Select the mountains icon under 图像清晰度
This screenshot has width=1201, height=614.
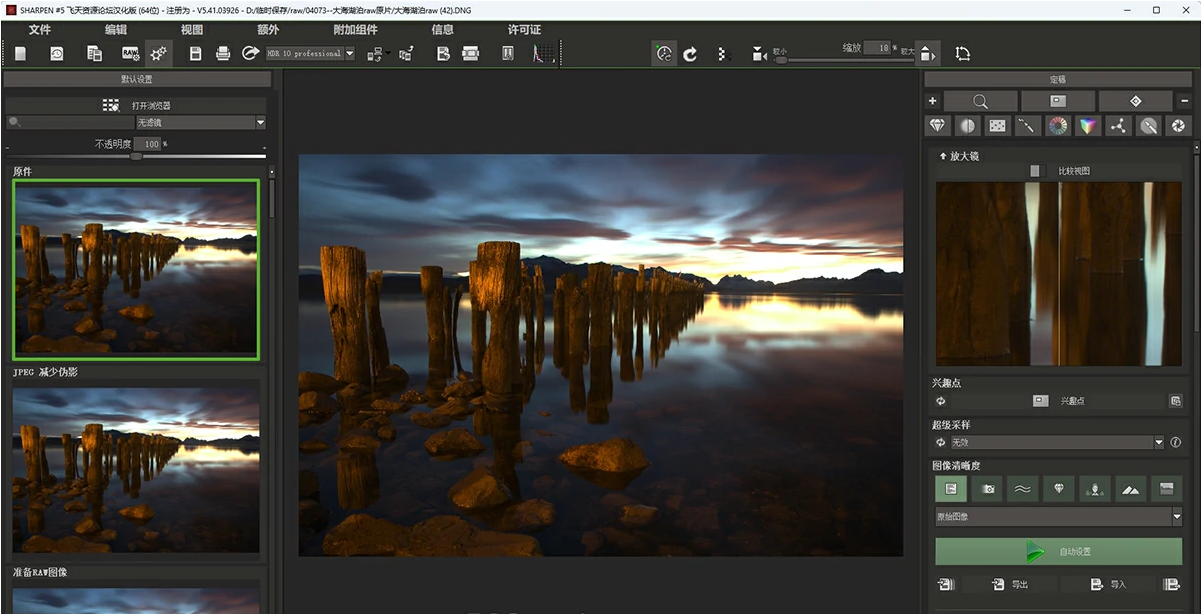pyautogui.click(x=1130, y=489)
